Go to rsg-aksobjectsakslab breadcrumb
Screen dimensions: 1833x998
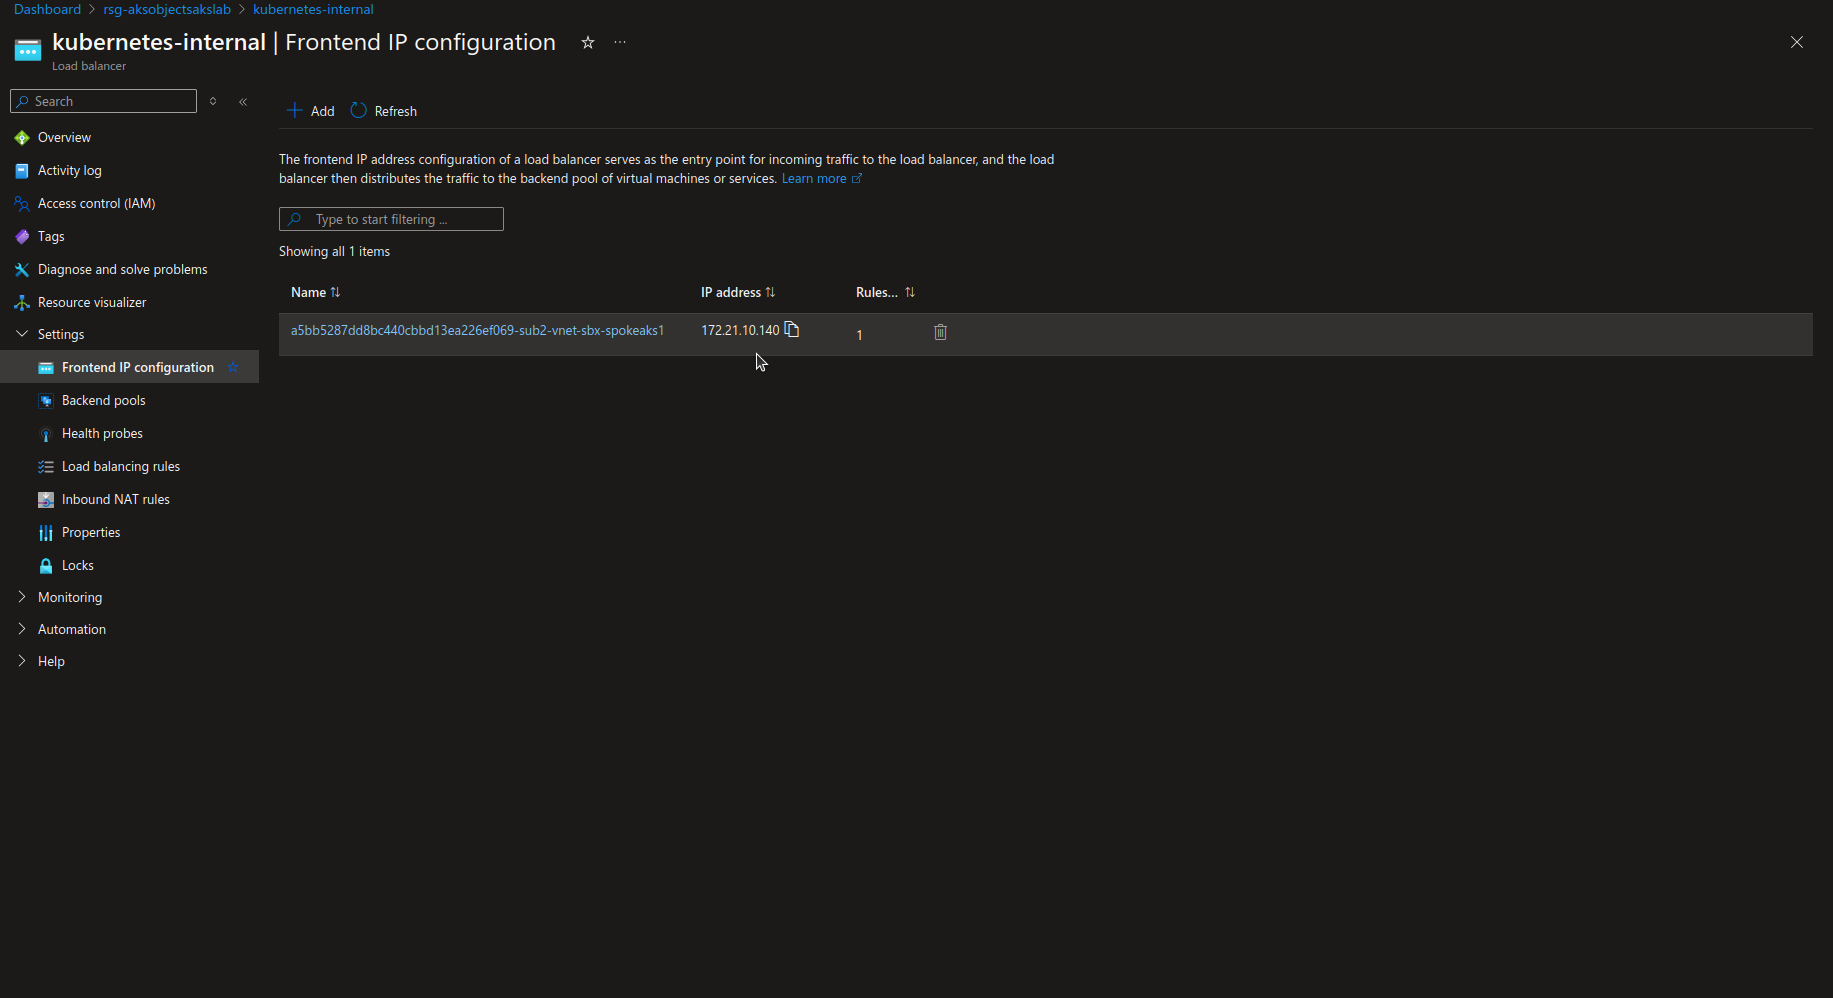click(x=167, y=9)
